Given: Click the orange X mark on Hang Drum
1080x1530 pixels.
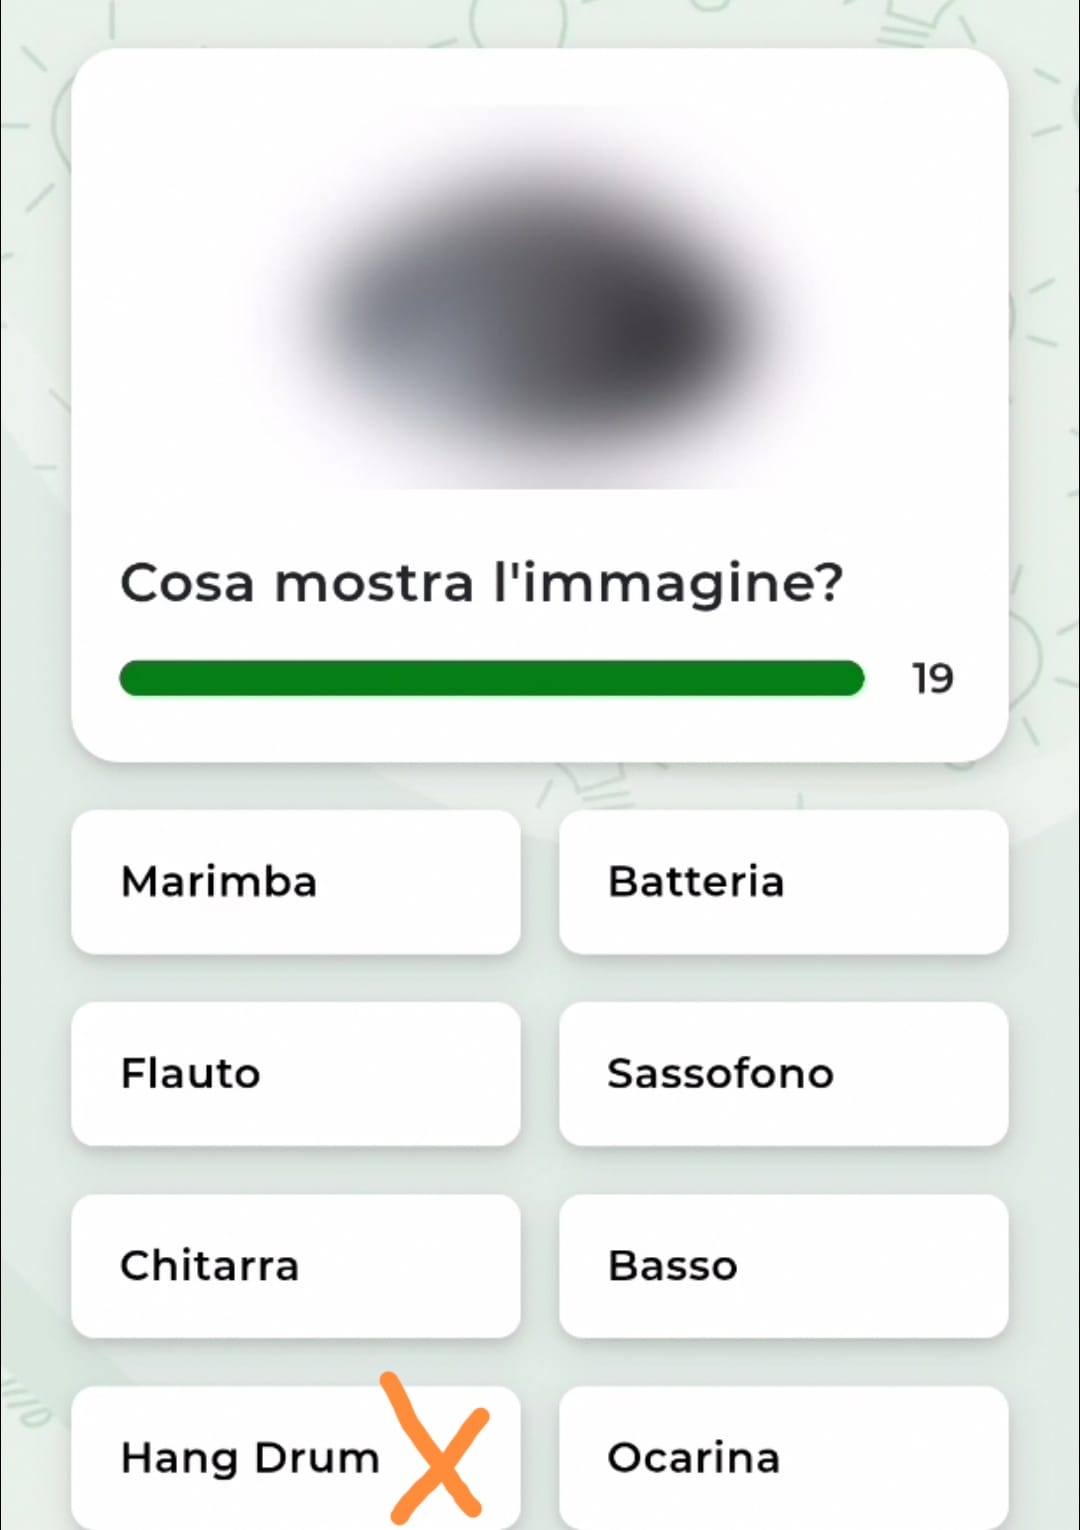Looking at the screenshot, I should [438, 1452].
